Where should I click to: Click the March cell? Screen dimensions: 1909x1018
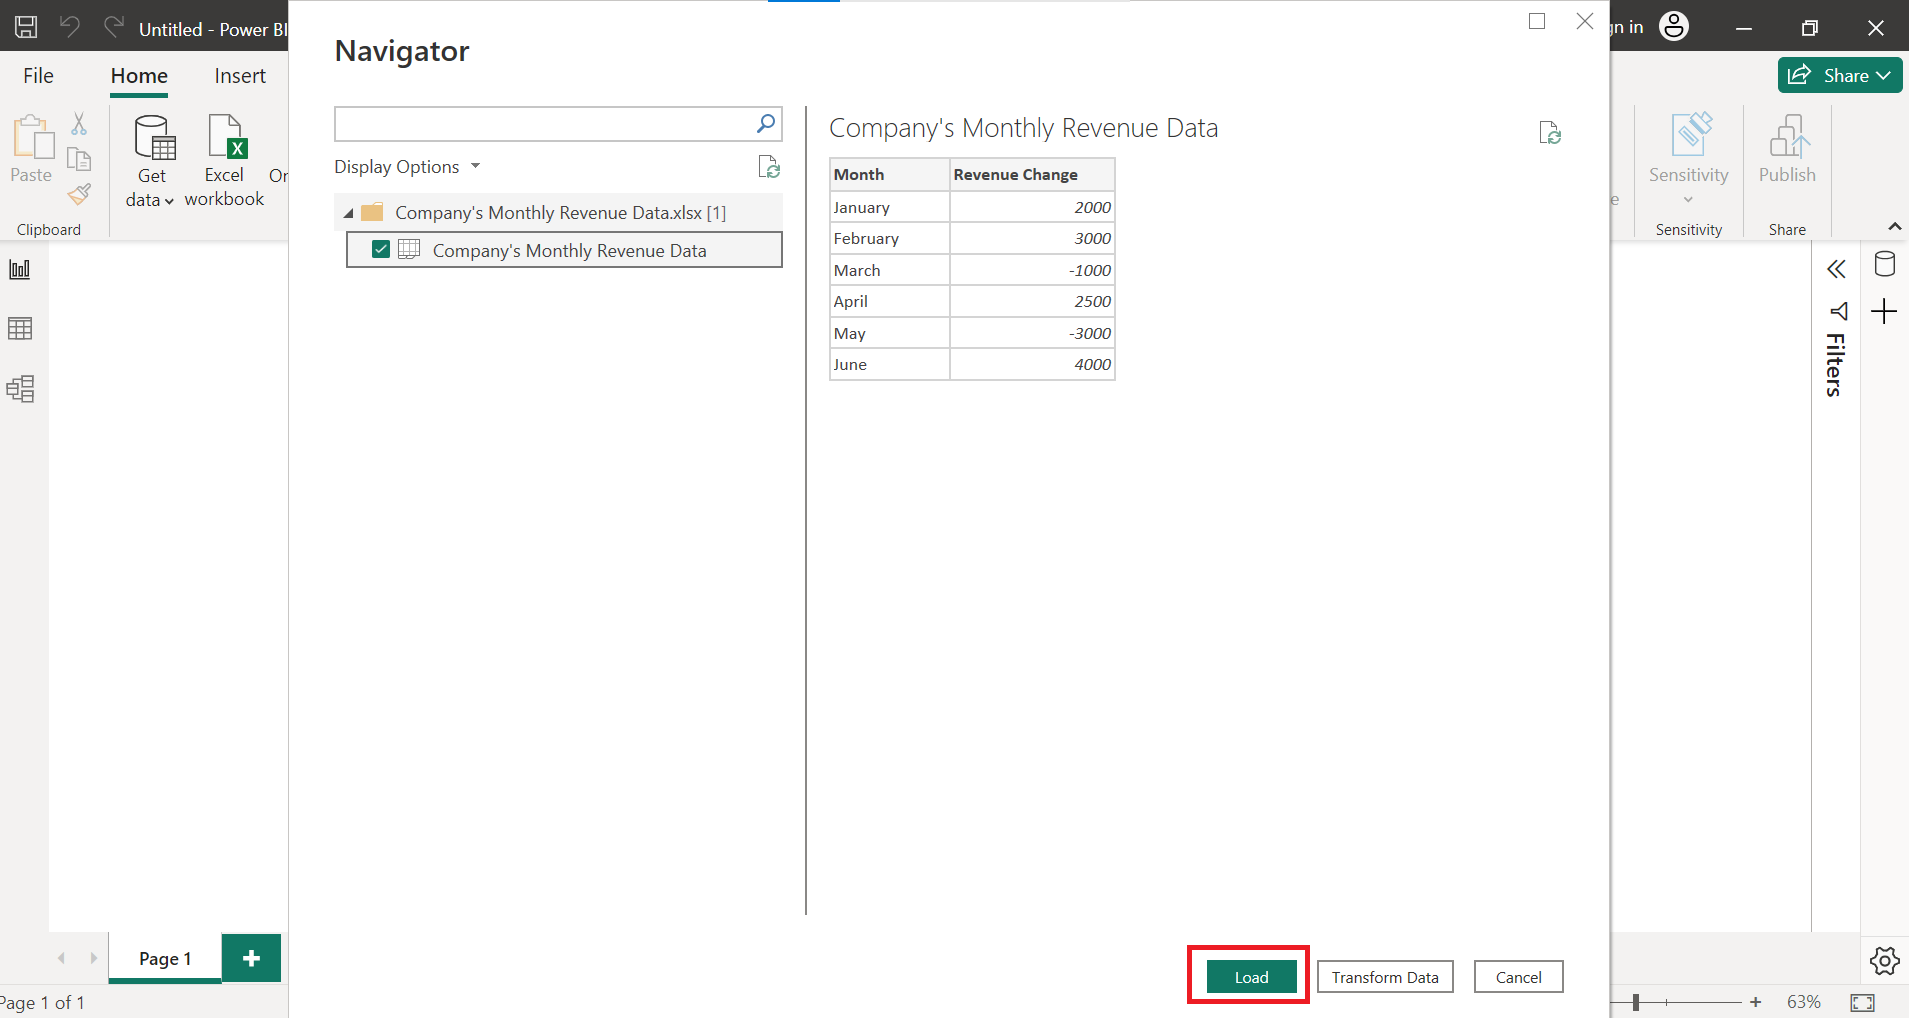889,270
